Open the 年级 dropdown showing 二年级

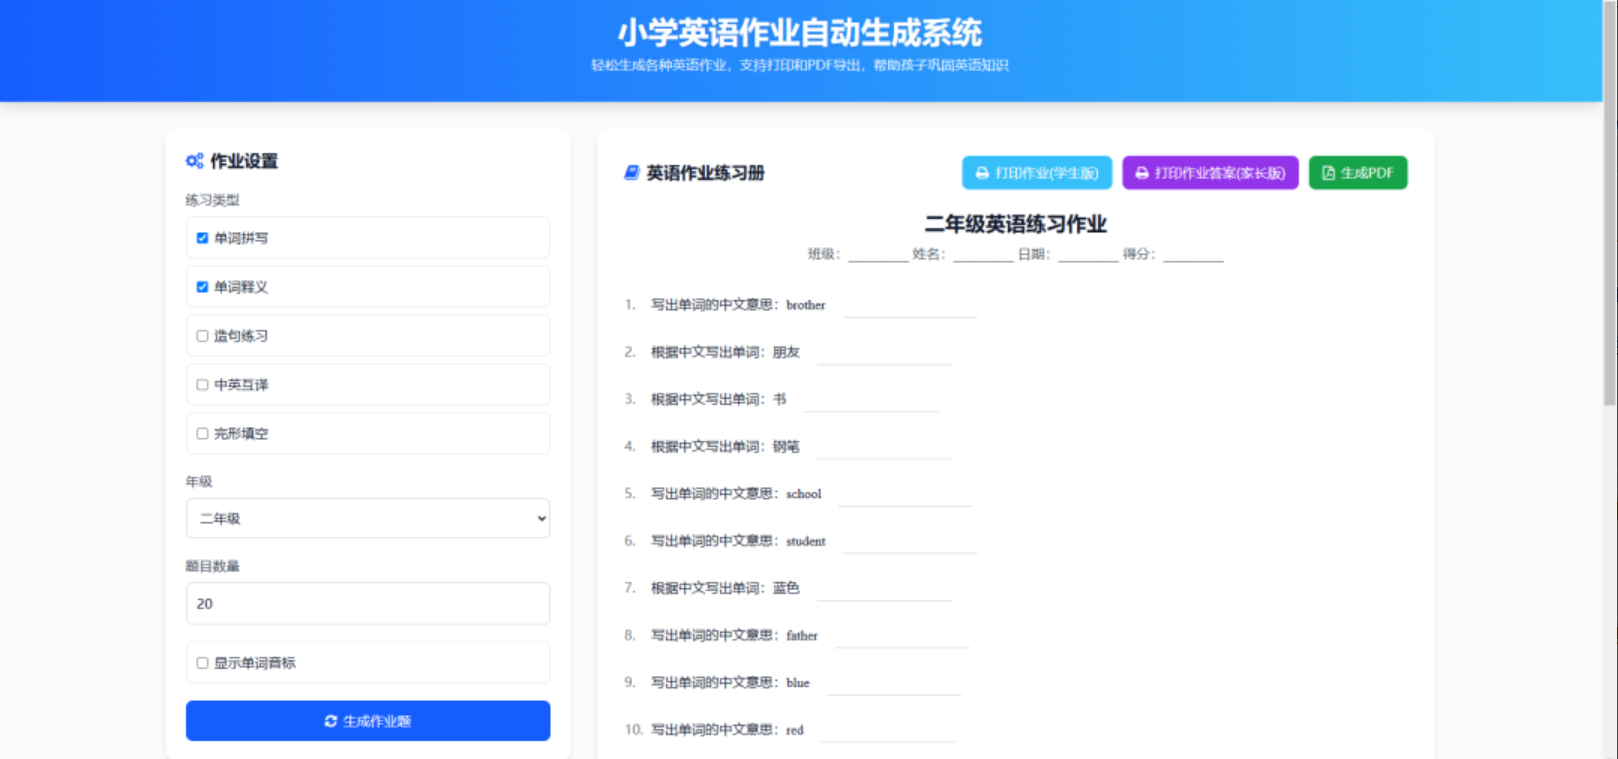coord(368,519)
